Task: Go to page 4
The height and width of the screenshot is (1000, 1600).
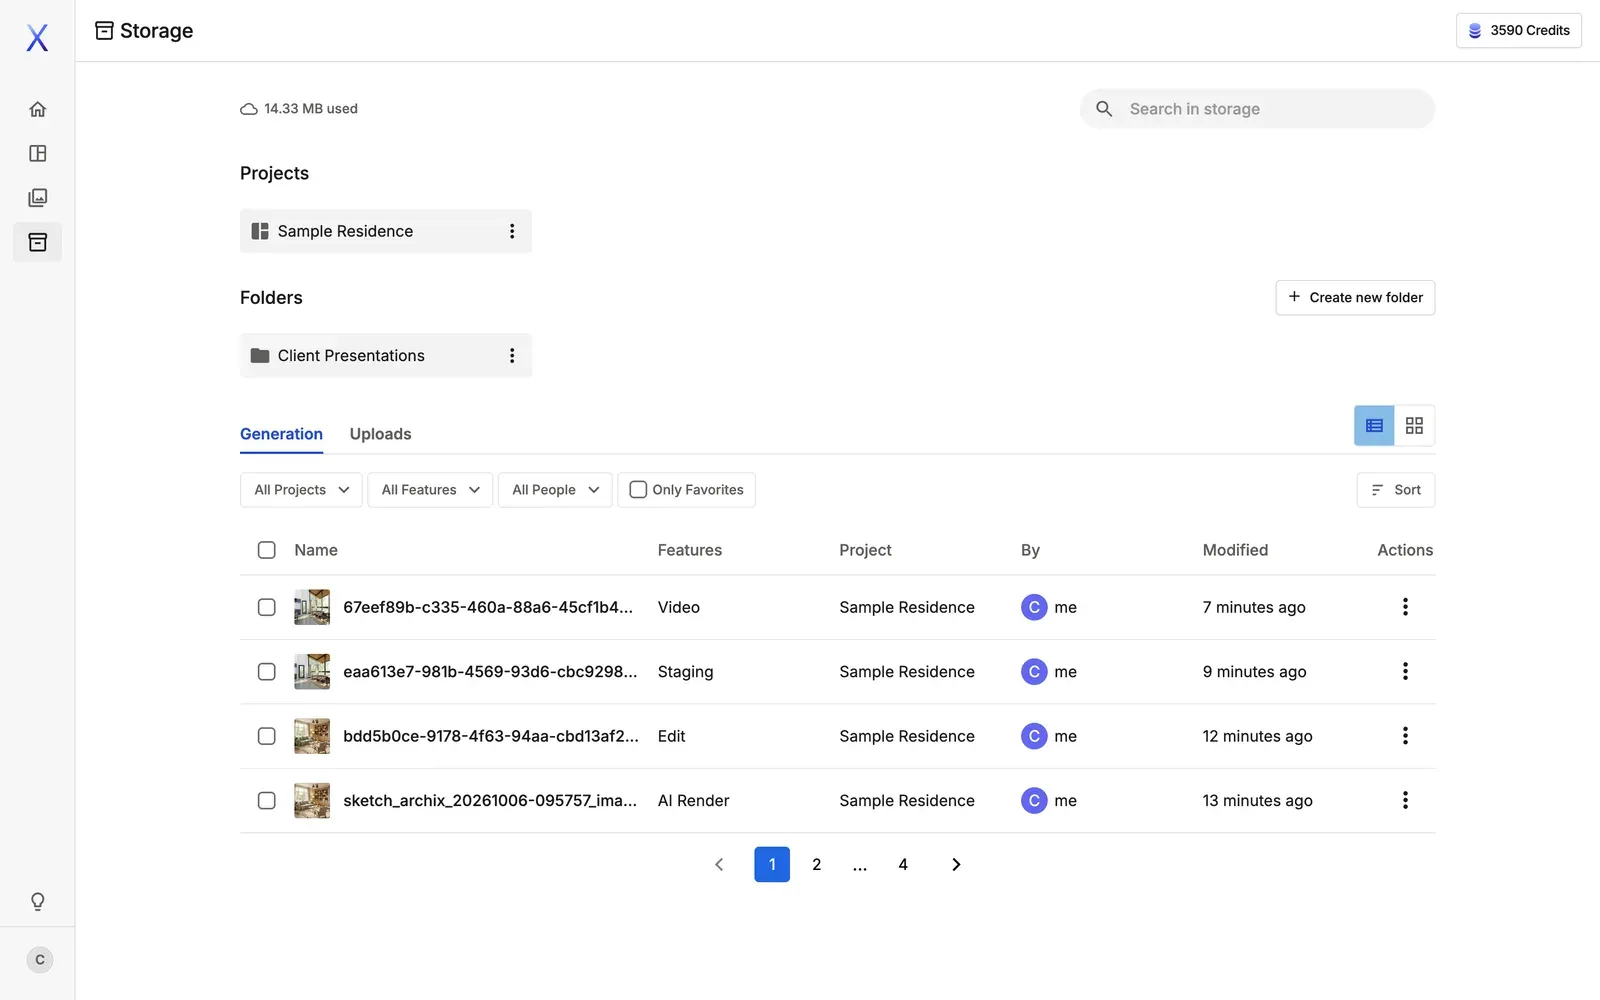Action: pos(903,864)
